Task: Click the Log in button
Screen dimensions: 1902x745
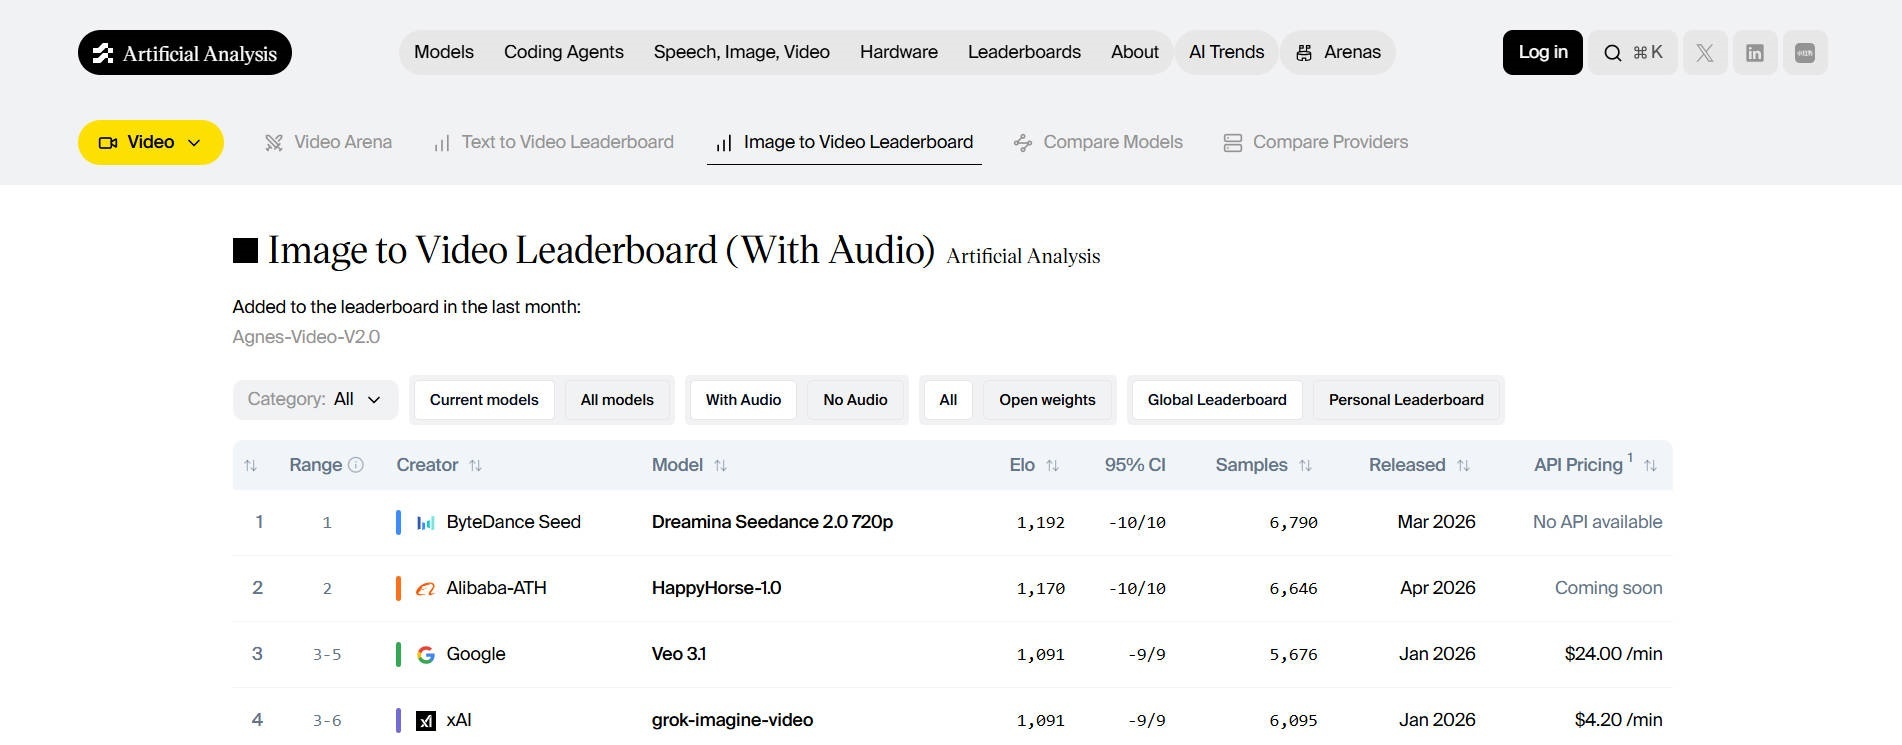Action: 1543,52
